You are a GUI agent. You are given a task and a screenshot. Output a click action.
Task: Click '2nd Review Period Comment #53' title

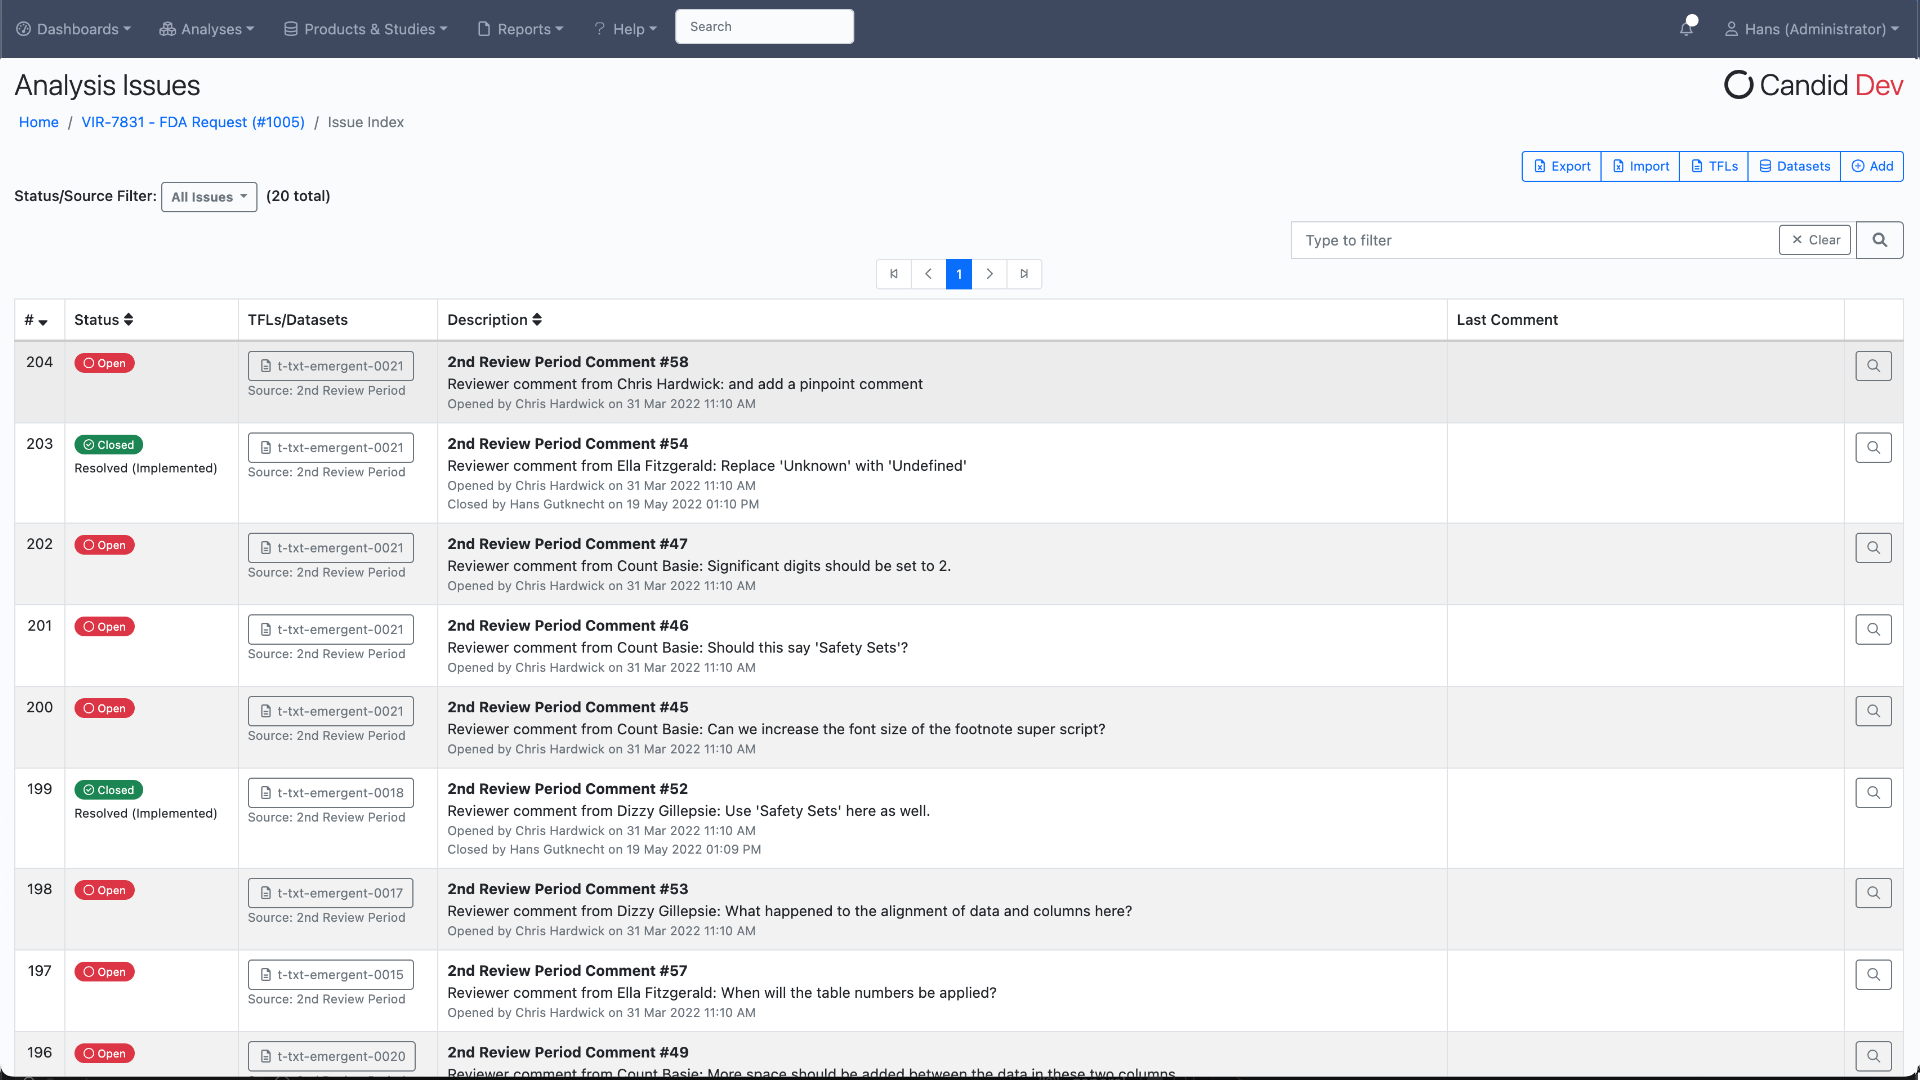coord(568,889)
